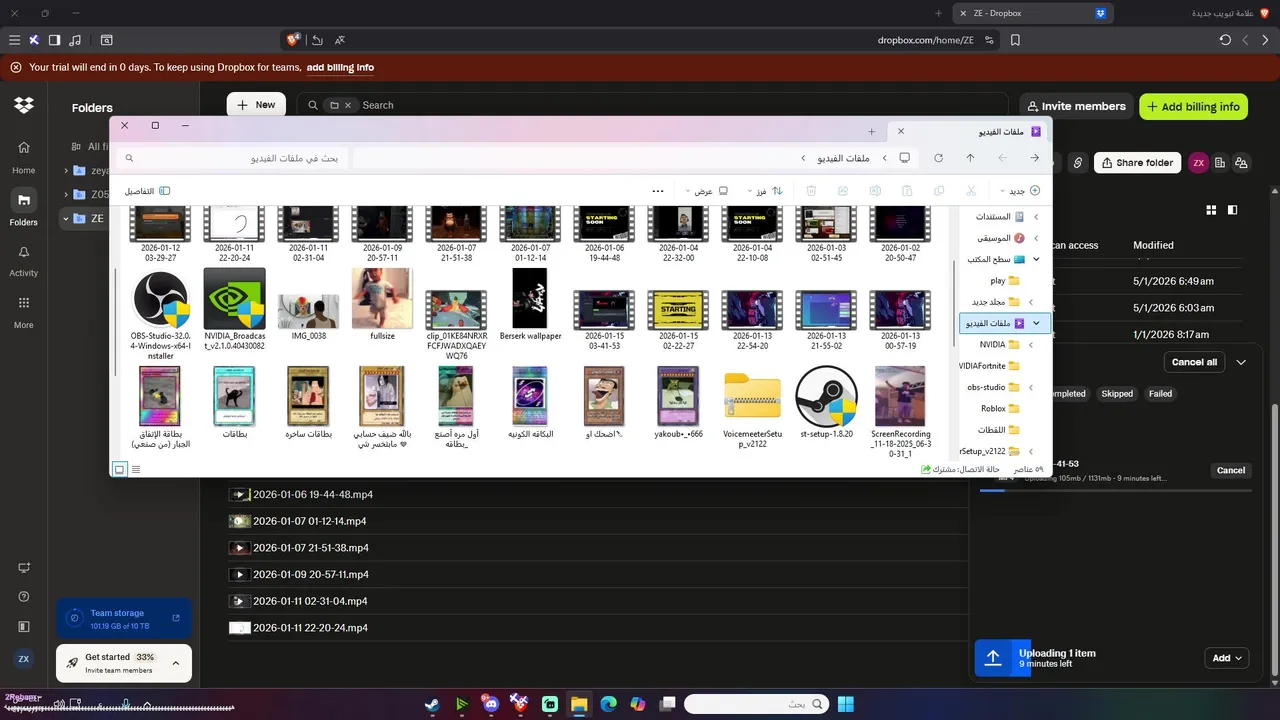Viewport: 1280px width, 720px height.
Task: Select the Berserk wallpaper file
Action: click(530, 304)
